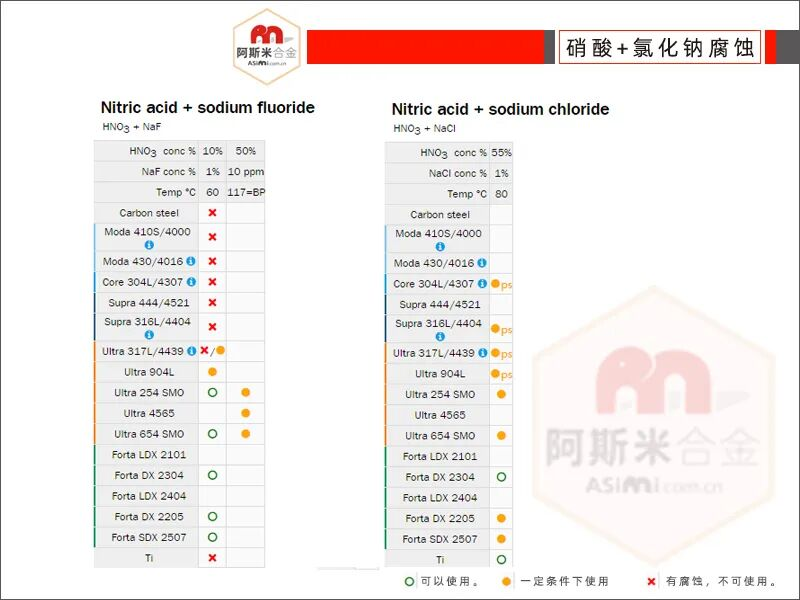Click green circle for Ultra 254 SMO at 10%
This screenshot has width=800, height=600.
click(x=213, y=392)
